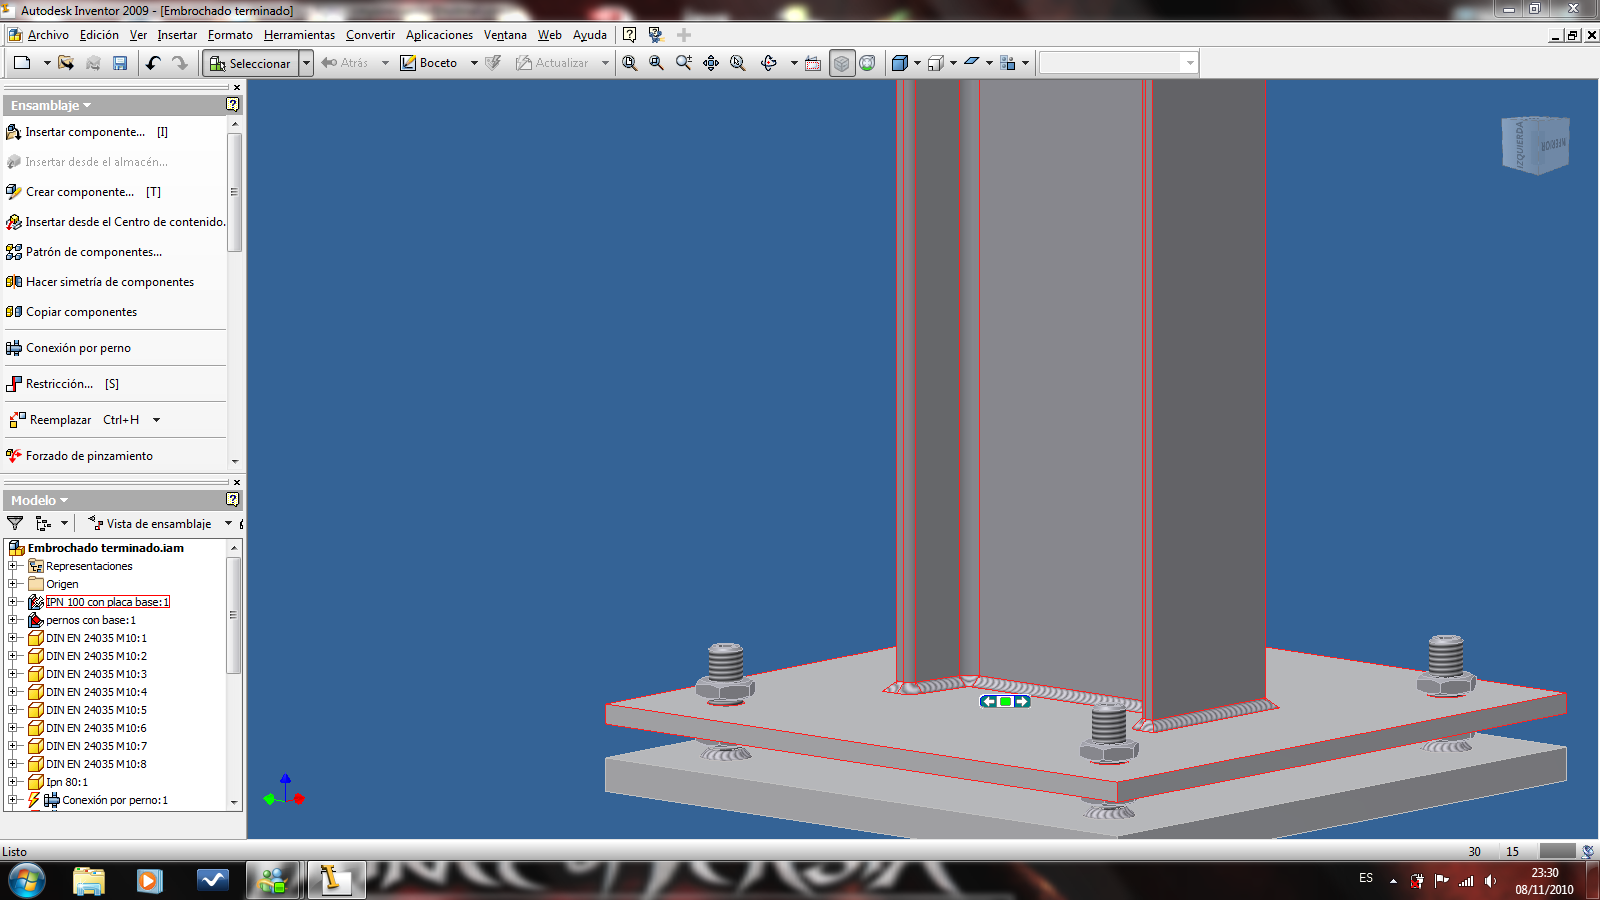
Task: Expand DIN EN 24035 M10:1 node
Action: tap(13, 638)
